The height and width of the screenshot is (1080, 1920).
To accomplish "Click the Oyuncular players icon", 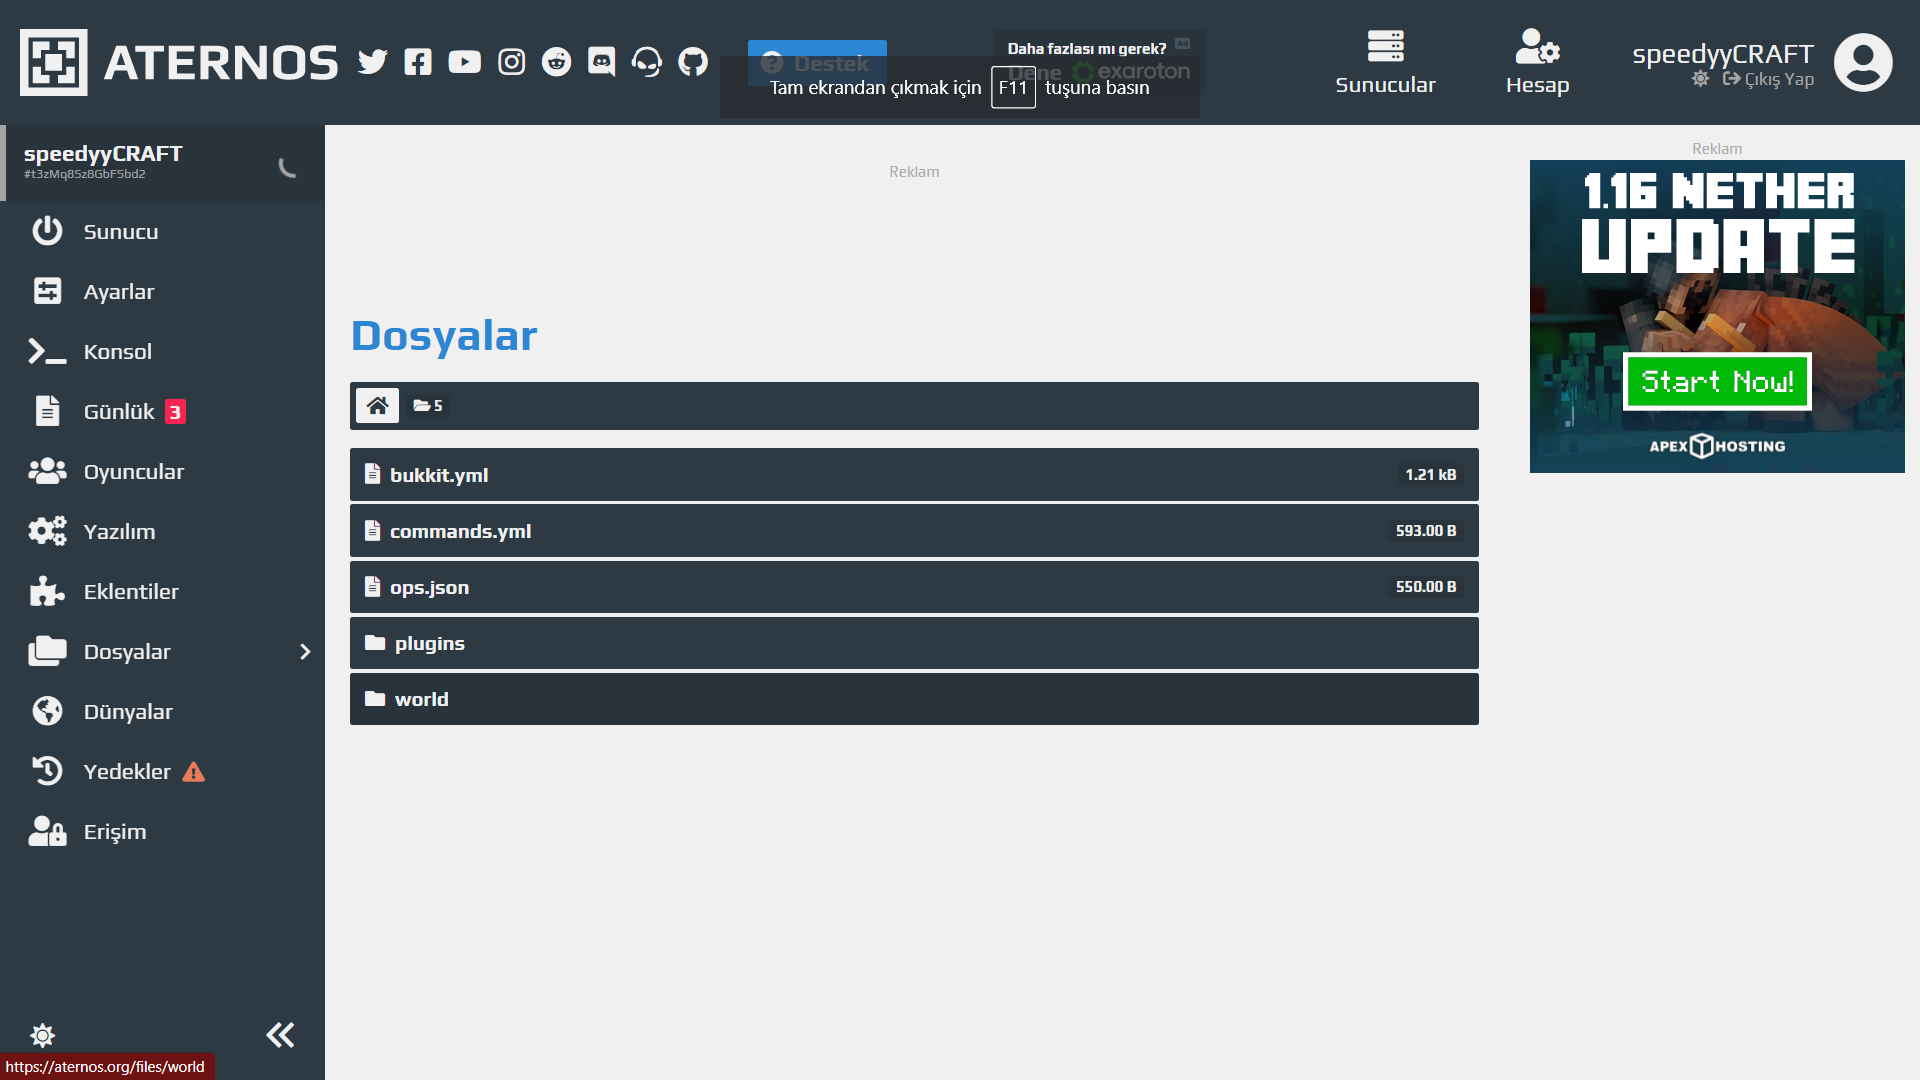I will (x=47, y=471).
